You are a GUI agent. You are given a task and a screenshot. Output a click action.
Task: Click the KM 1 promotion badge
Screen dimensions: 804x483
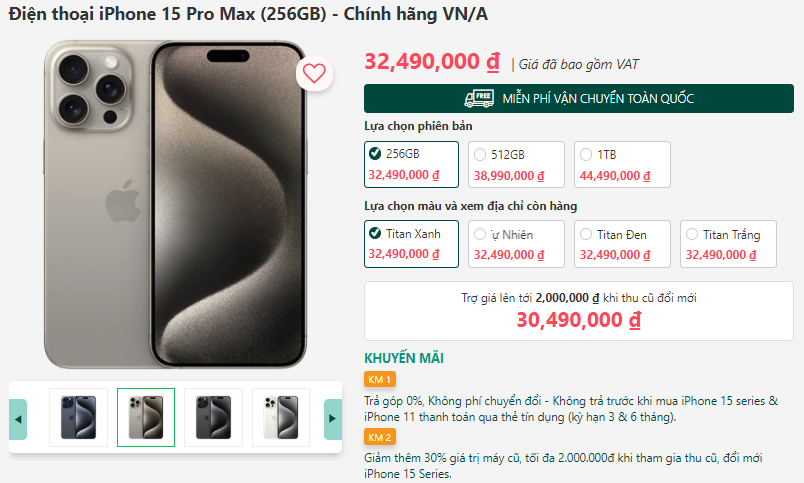point(379,379)
